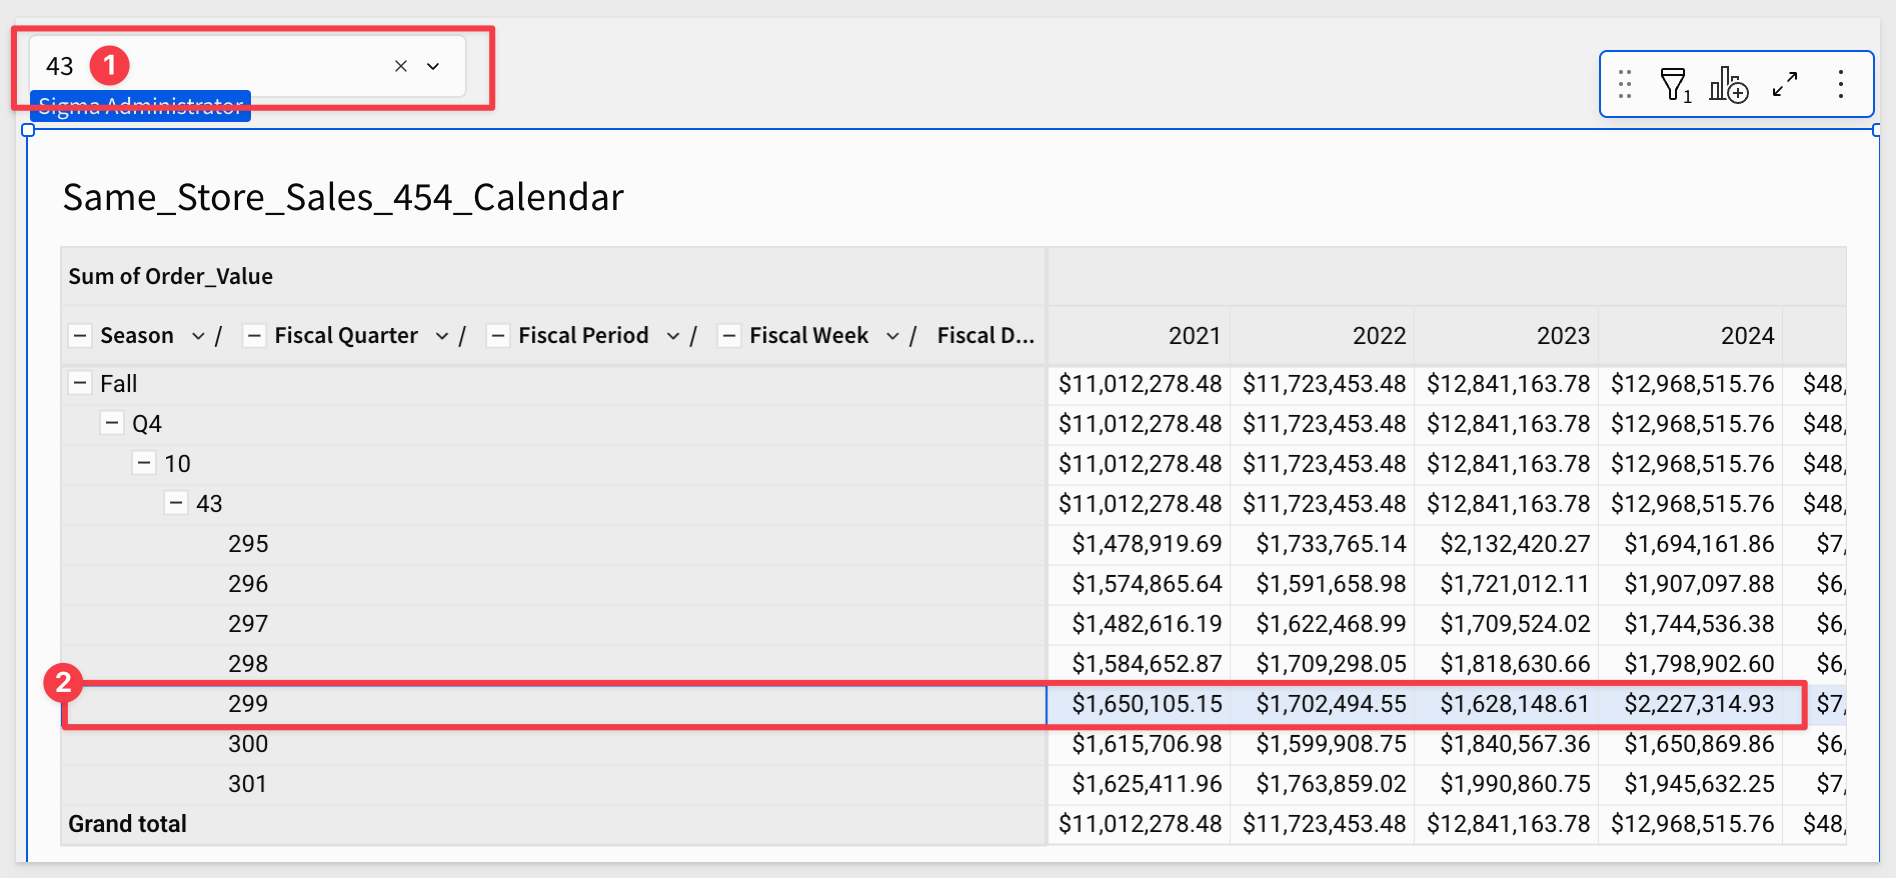Collapse the Fall row group

[80, 384]
